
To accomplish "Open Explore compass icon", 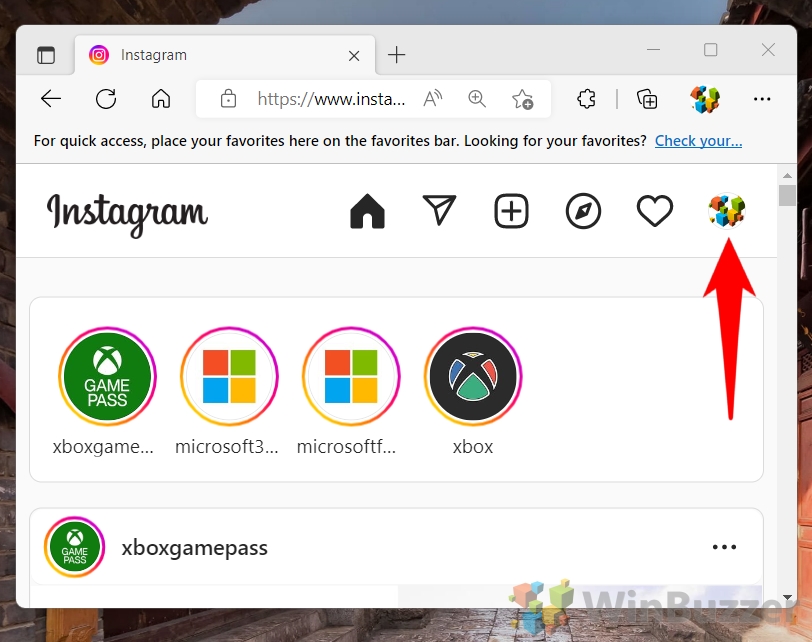I will click(x=583, y=211).
